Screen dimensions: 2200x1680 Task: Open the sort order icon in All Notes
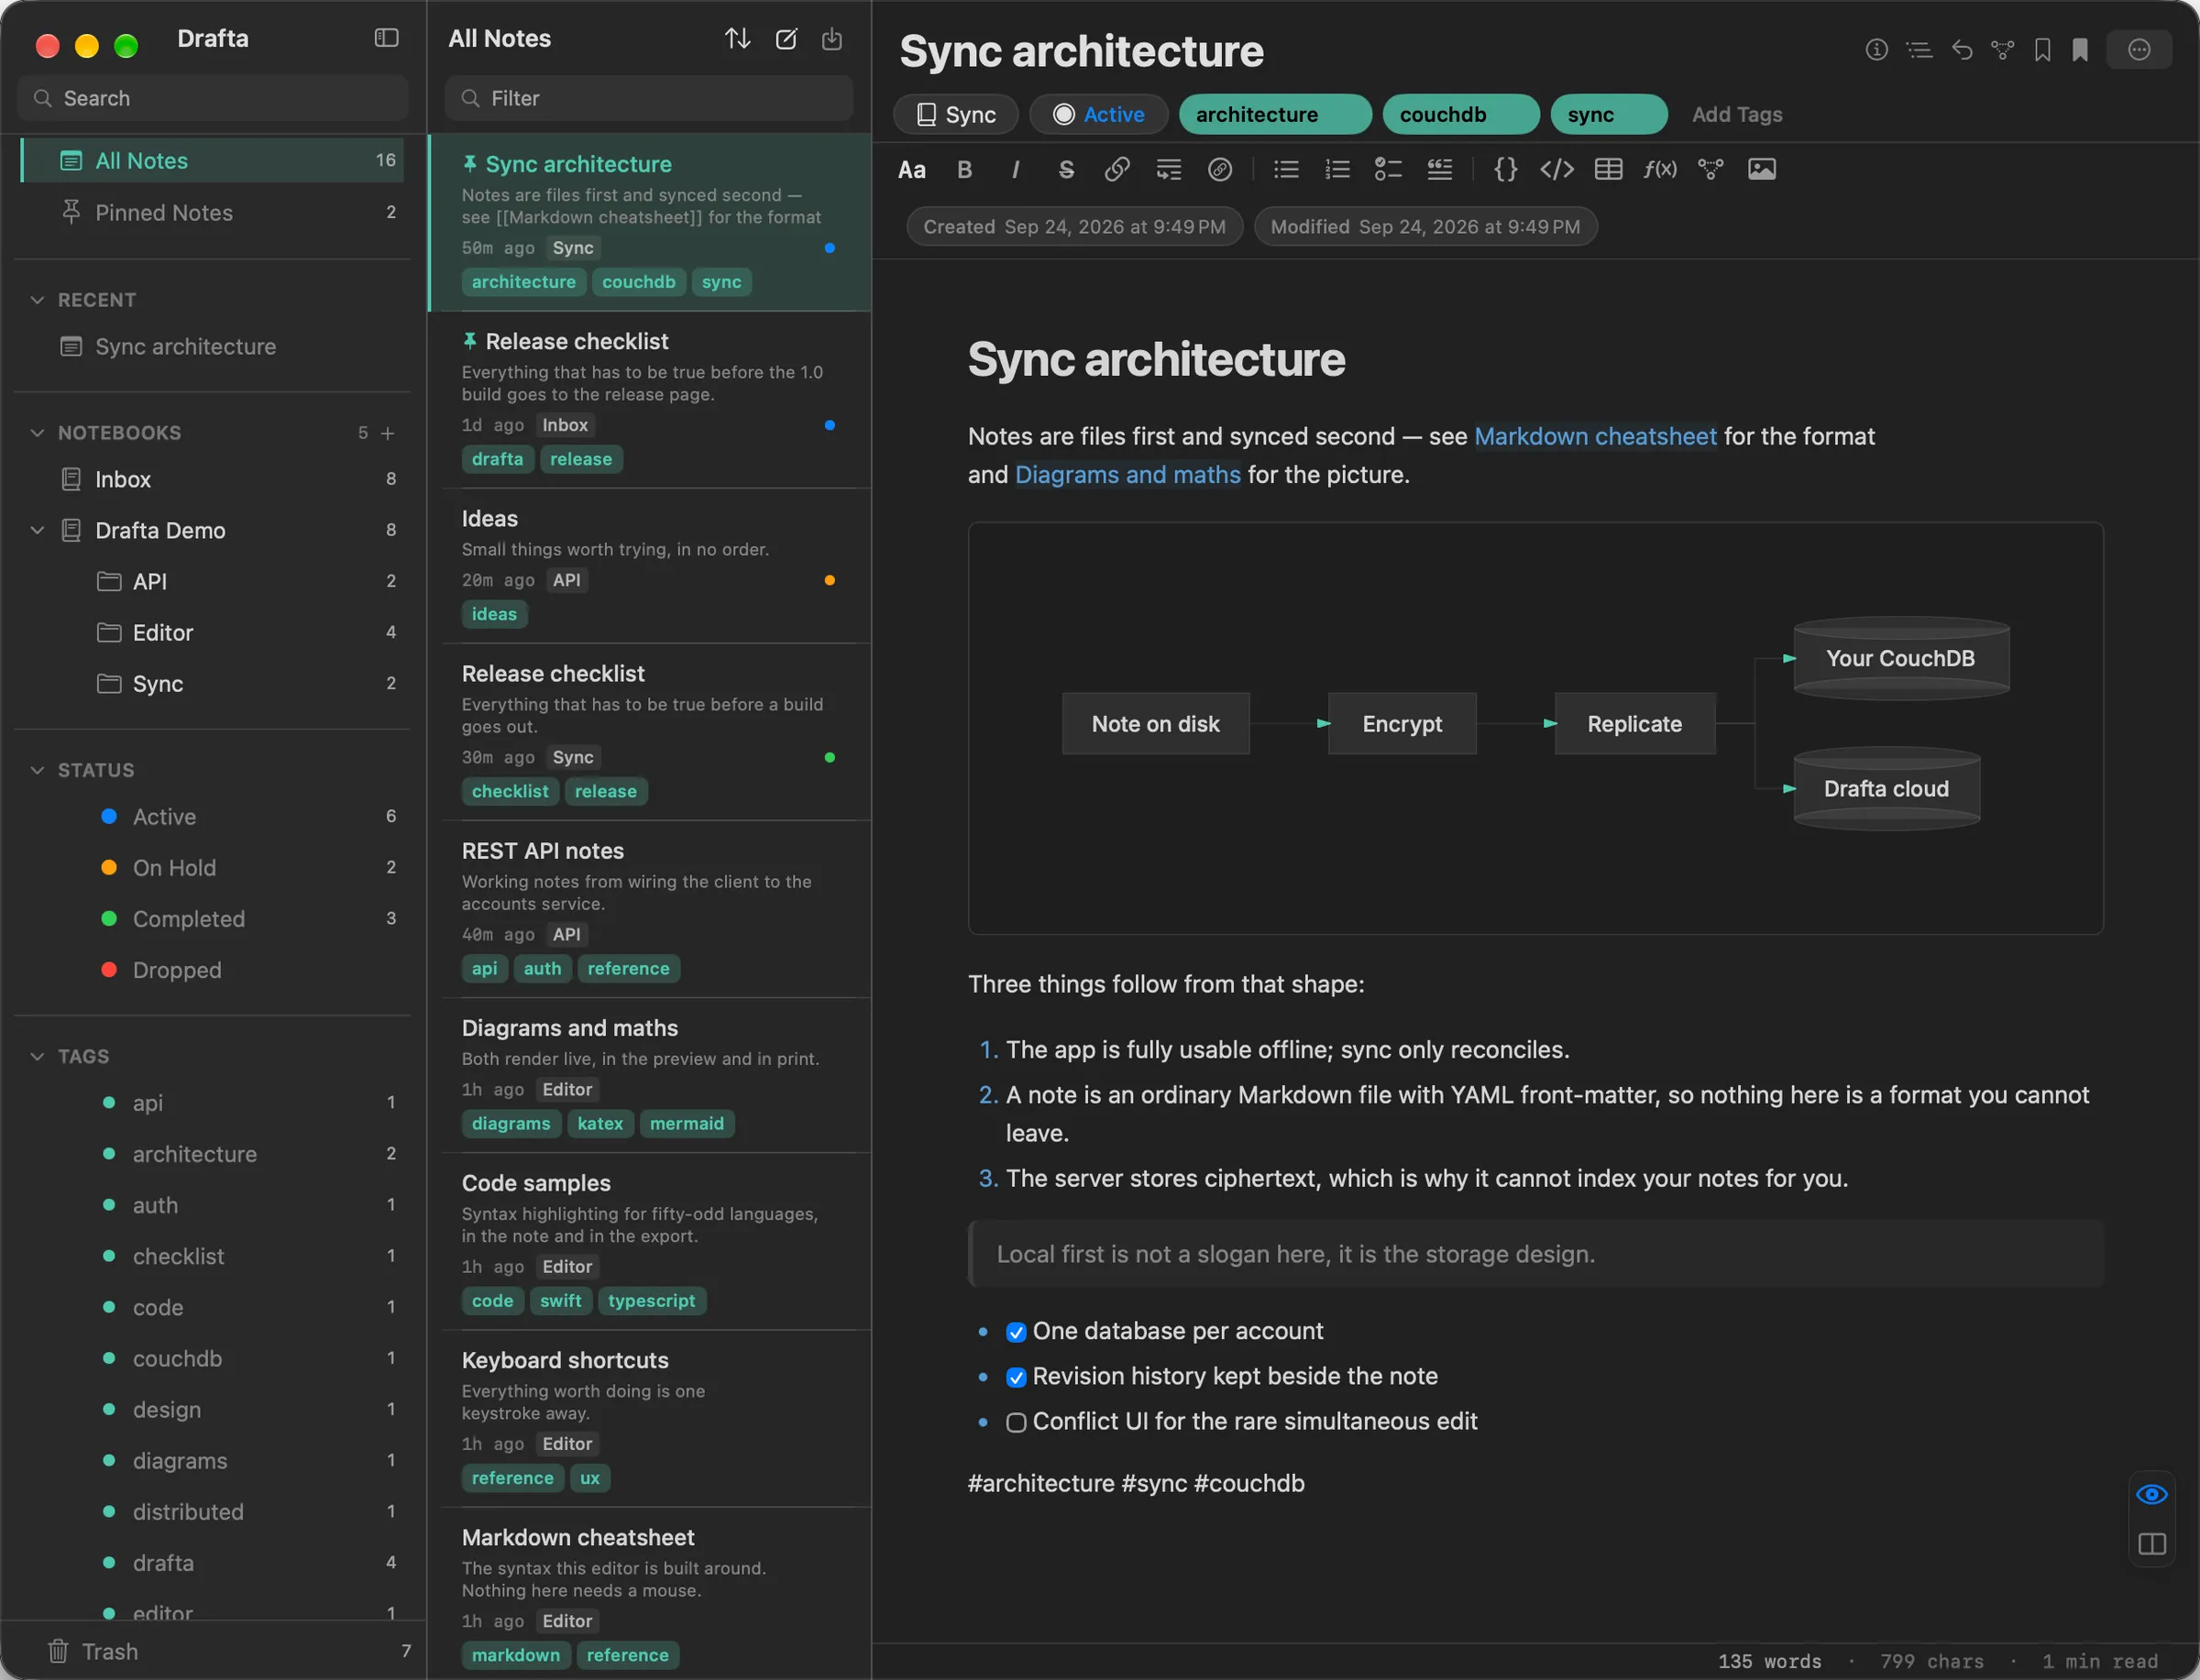click(x=737, y=39)
